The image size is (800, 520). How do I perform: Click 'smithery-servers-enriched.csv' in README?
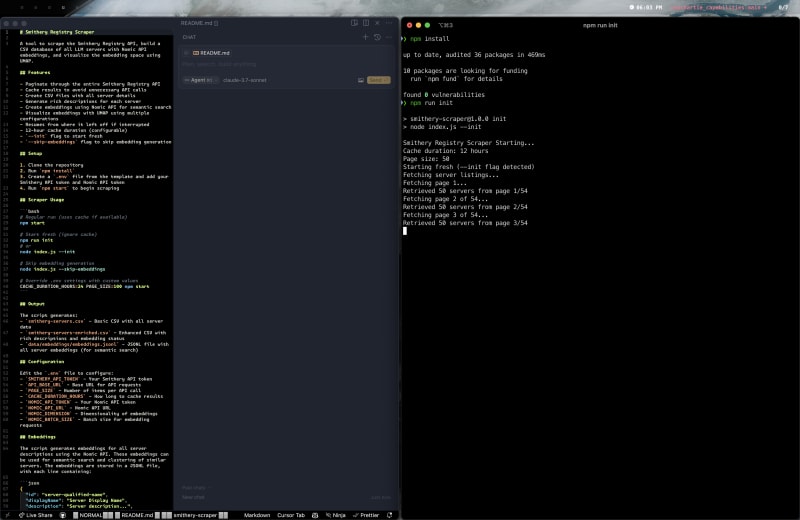click(x=67, y=333)
